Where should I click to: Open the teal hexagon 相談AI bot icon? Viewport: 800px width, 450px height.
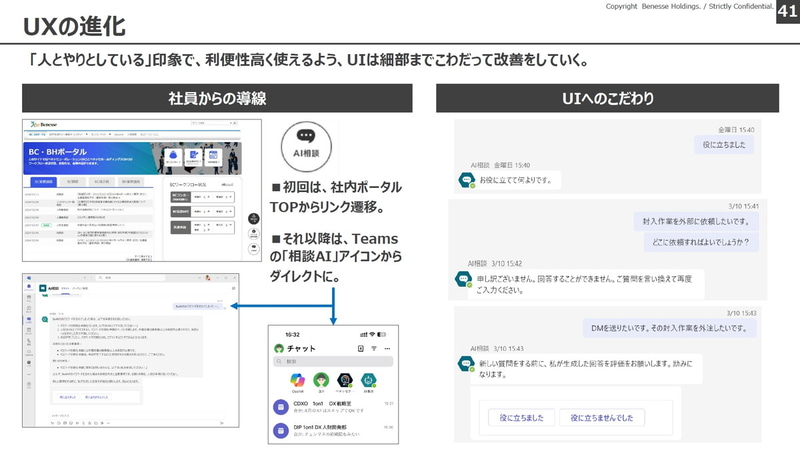pos(368,380)
